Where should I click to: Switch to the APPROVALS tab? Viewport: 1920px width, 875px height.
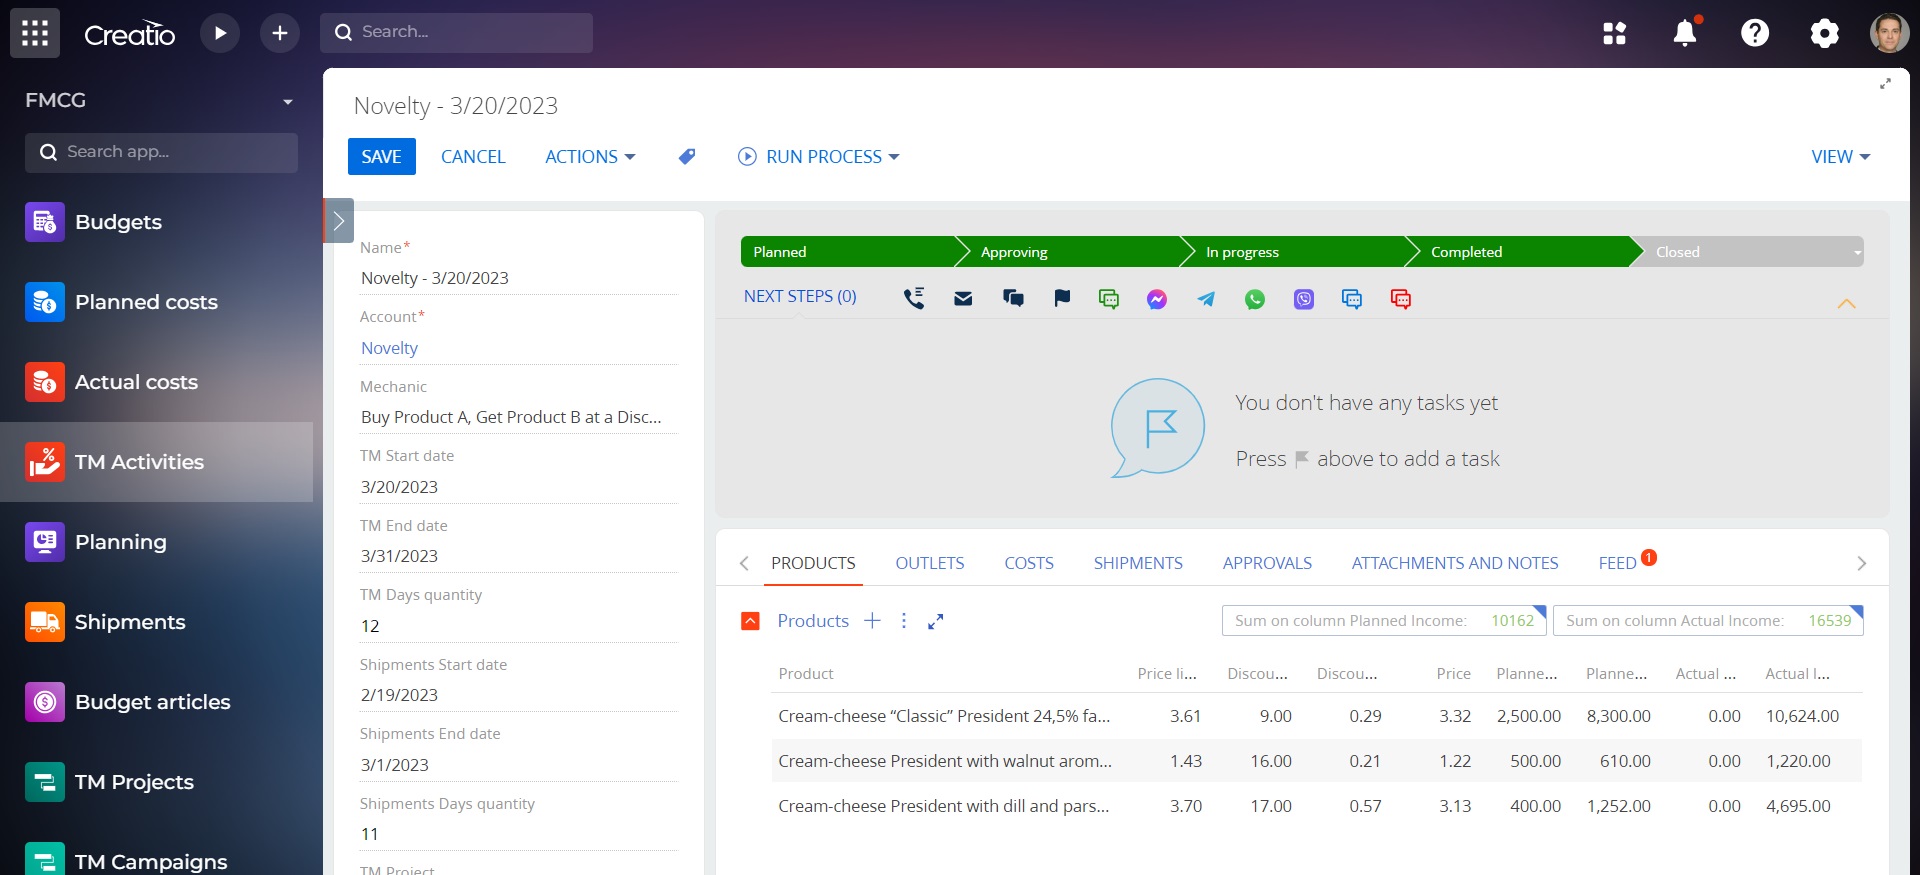1267,563
